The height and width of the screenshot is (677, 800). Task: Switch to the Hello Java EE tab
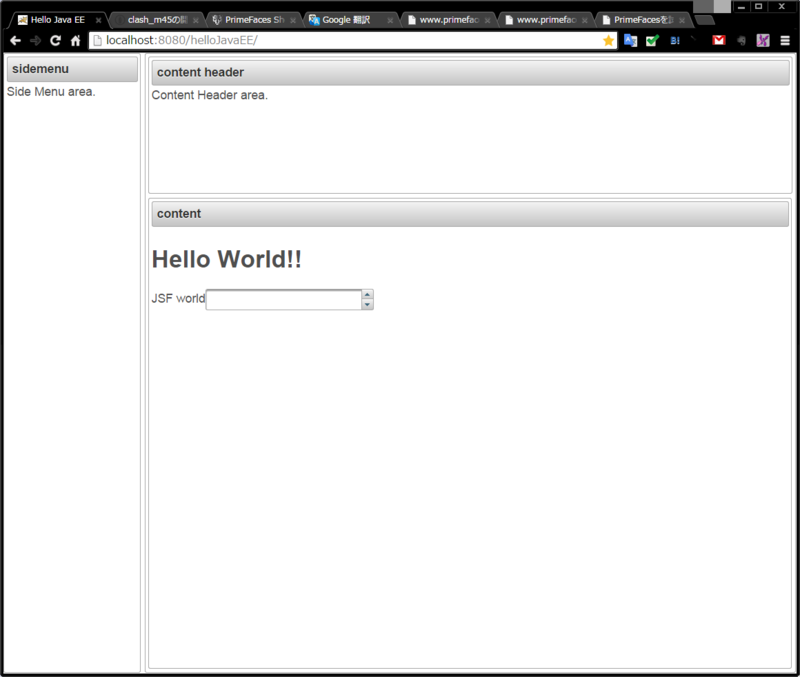[x=57, y=20]
